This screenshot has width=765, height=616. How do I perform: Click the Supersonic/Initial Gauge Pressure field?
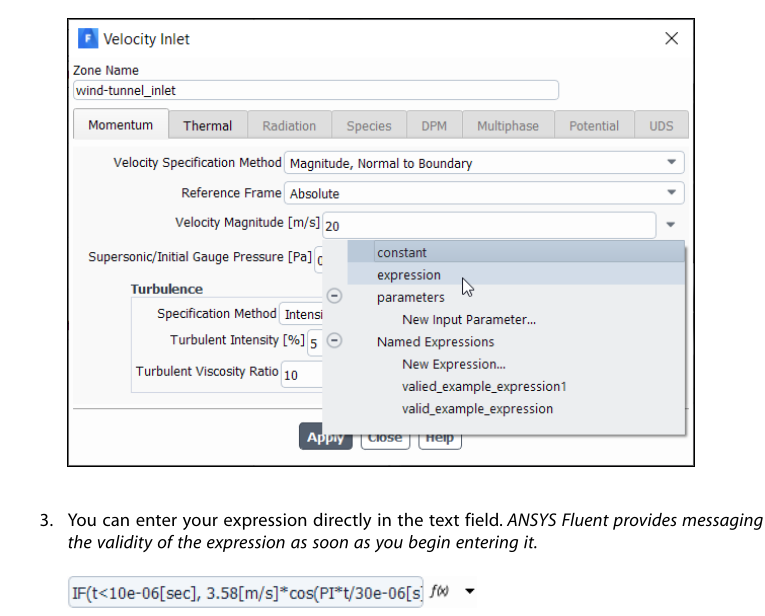pyautogui.click(x=319, y=260)
